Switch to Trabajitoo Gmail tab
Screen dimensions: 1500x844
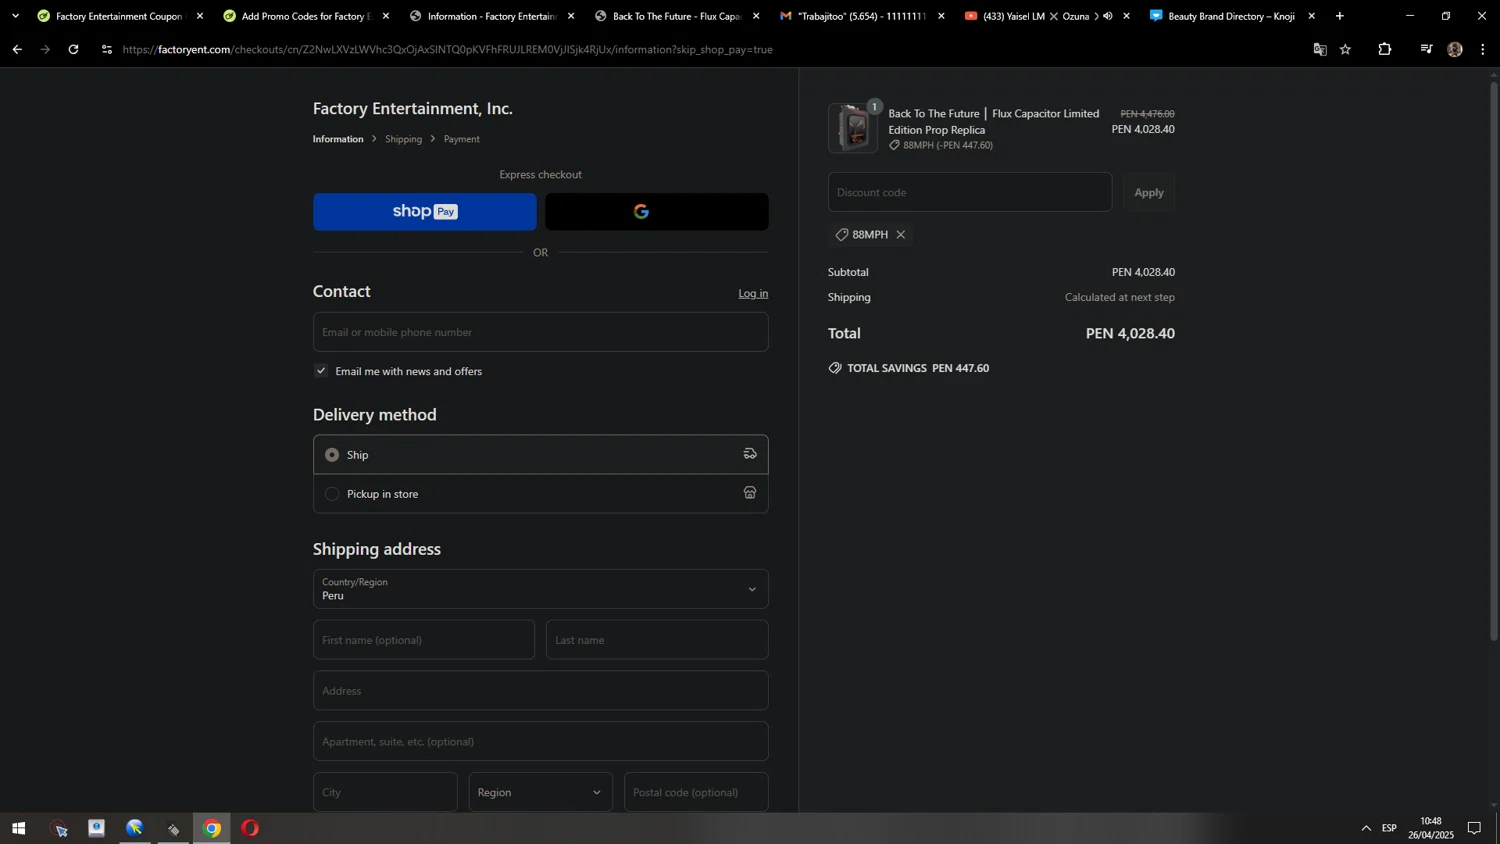pyautogui.click(x=860, y=16)
